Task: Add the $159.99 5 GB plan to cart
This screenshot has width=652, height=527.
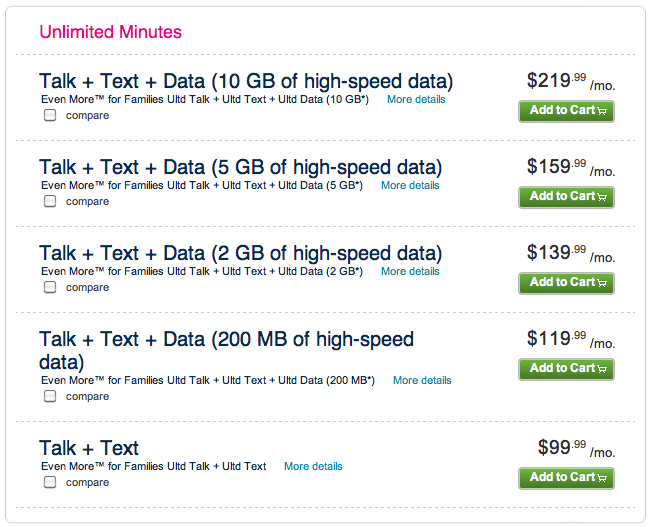Action: click(566, 197)
